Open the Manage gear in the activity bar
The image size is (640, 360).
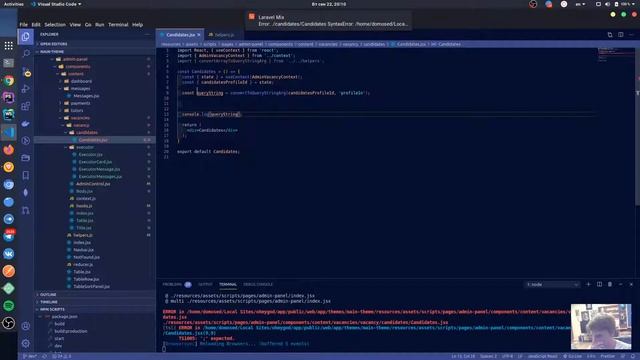click(x=26, y=343)
